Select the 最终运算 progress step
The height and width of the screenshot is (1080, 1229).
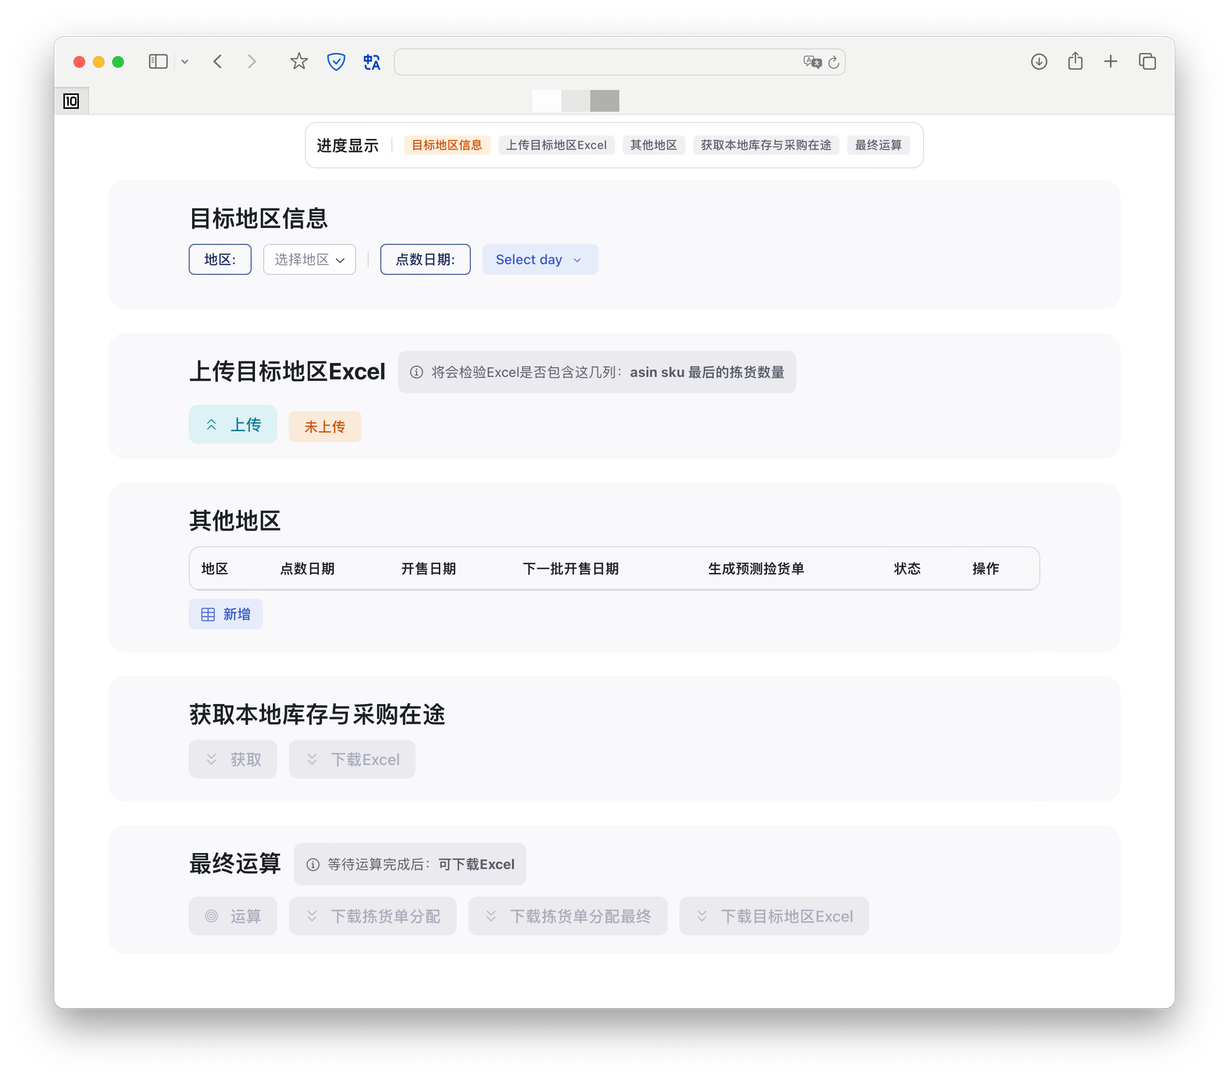[878, 145]
